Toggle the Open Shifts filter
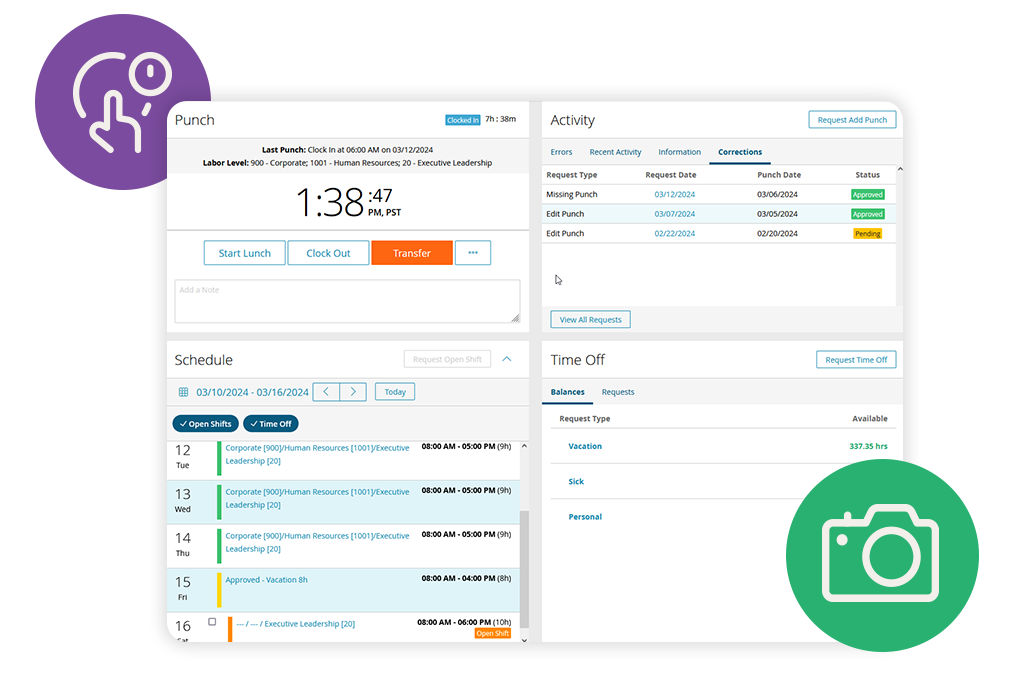The width and height of the screenshot is (1020, 680). tap(205, 424)
